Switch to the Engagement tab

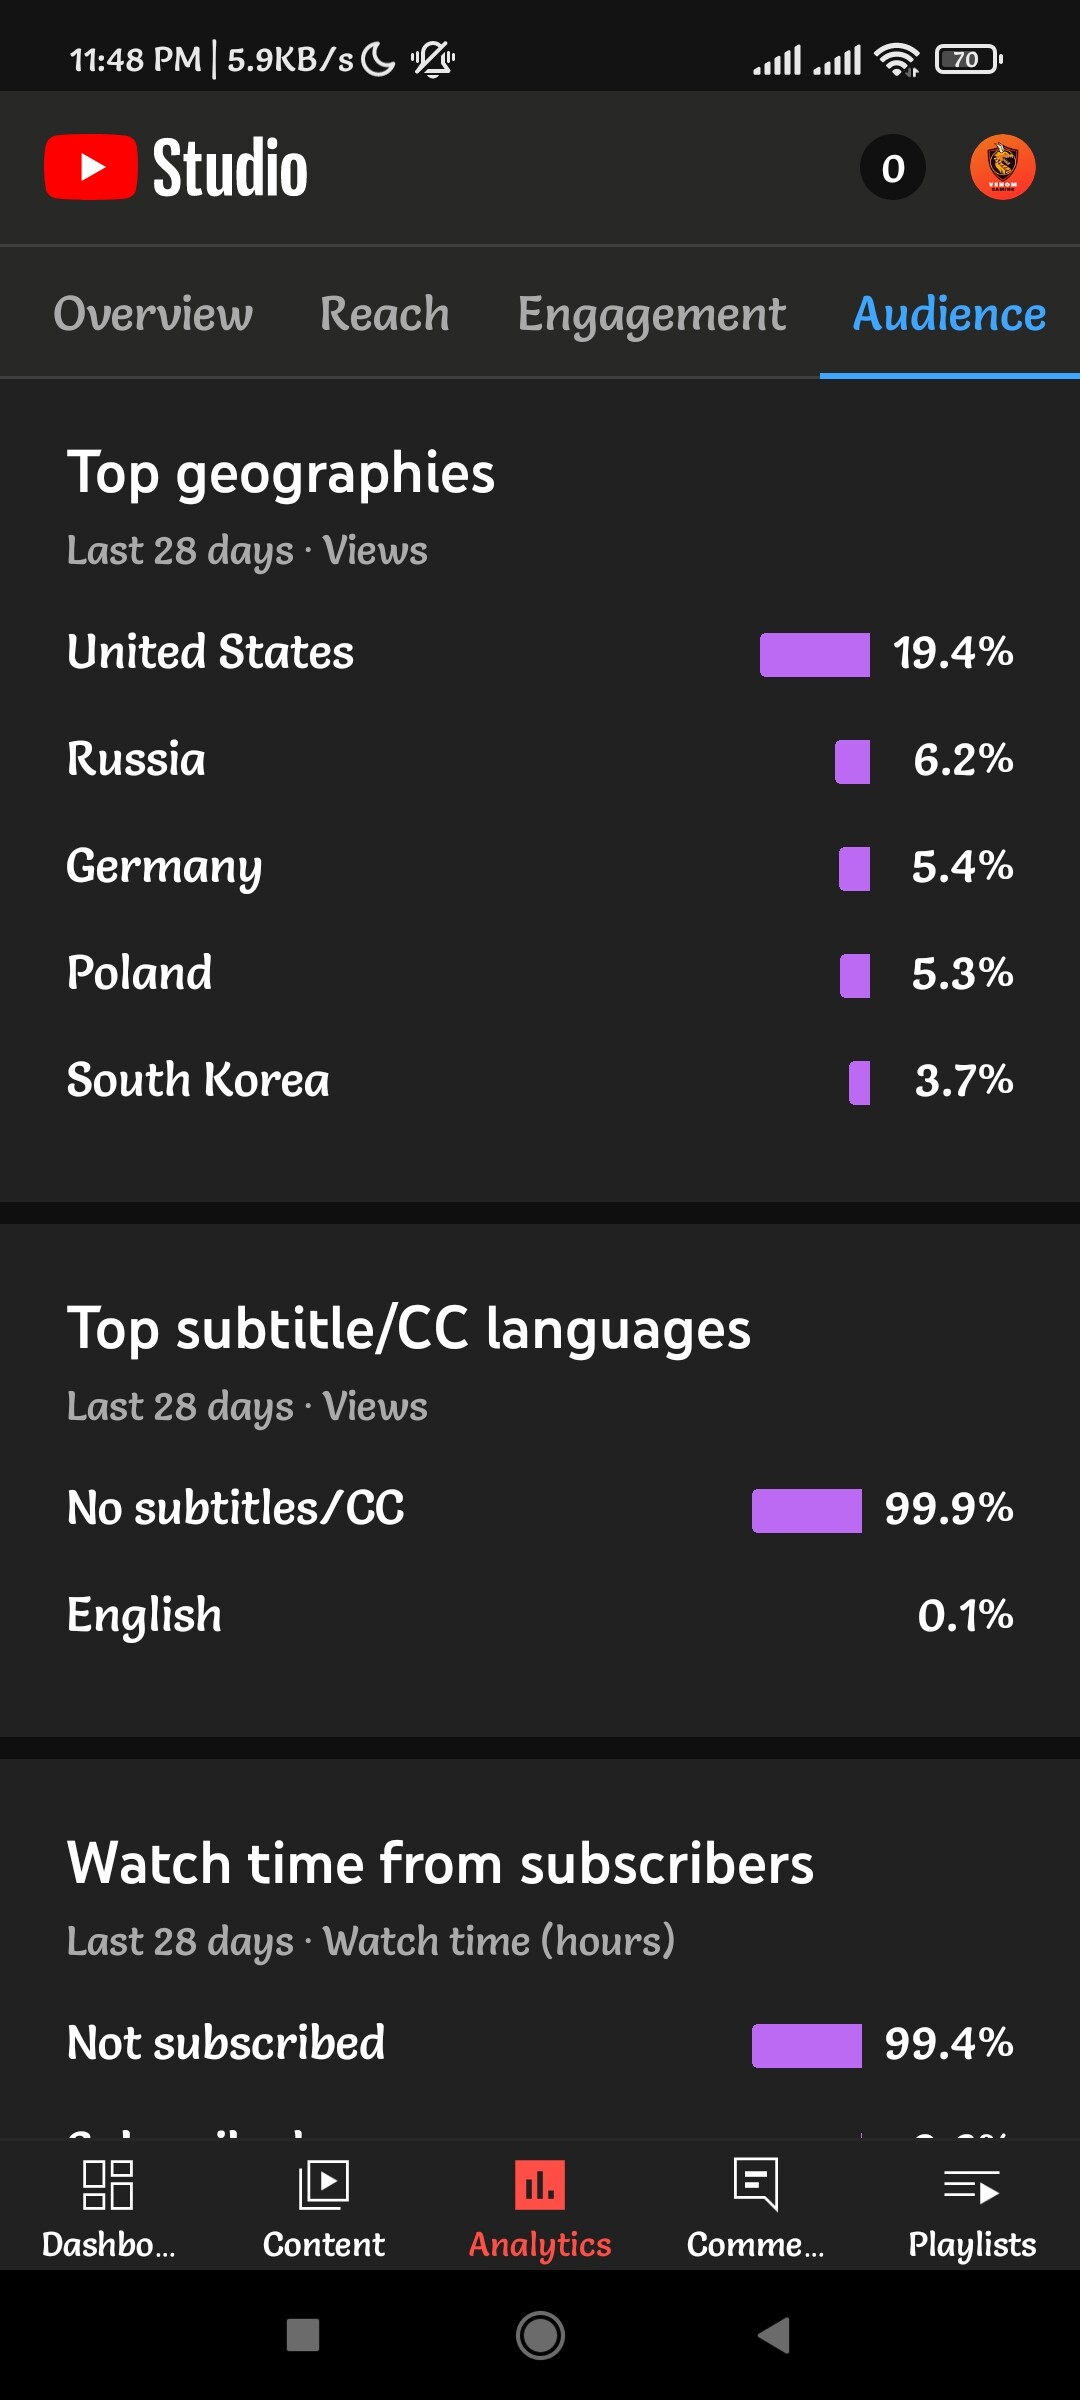click(x=652, y=316)
